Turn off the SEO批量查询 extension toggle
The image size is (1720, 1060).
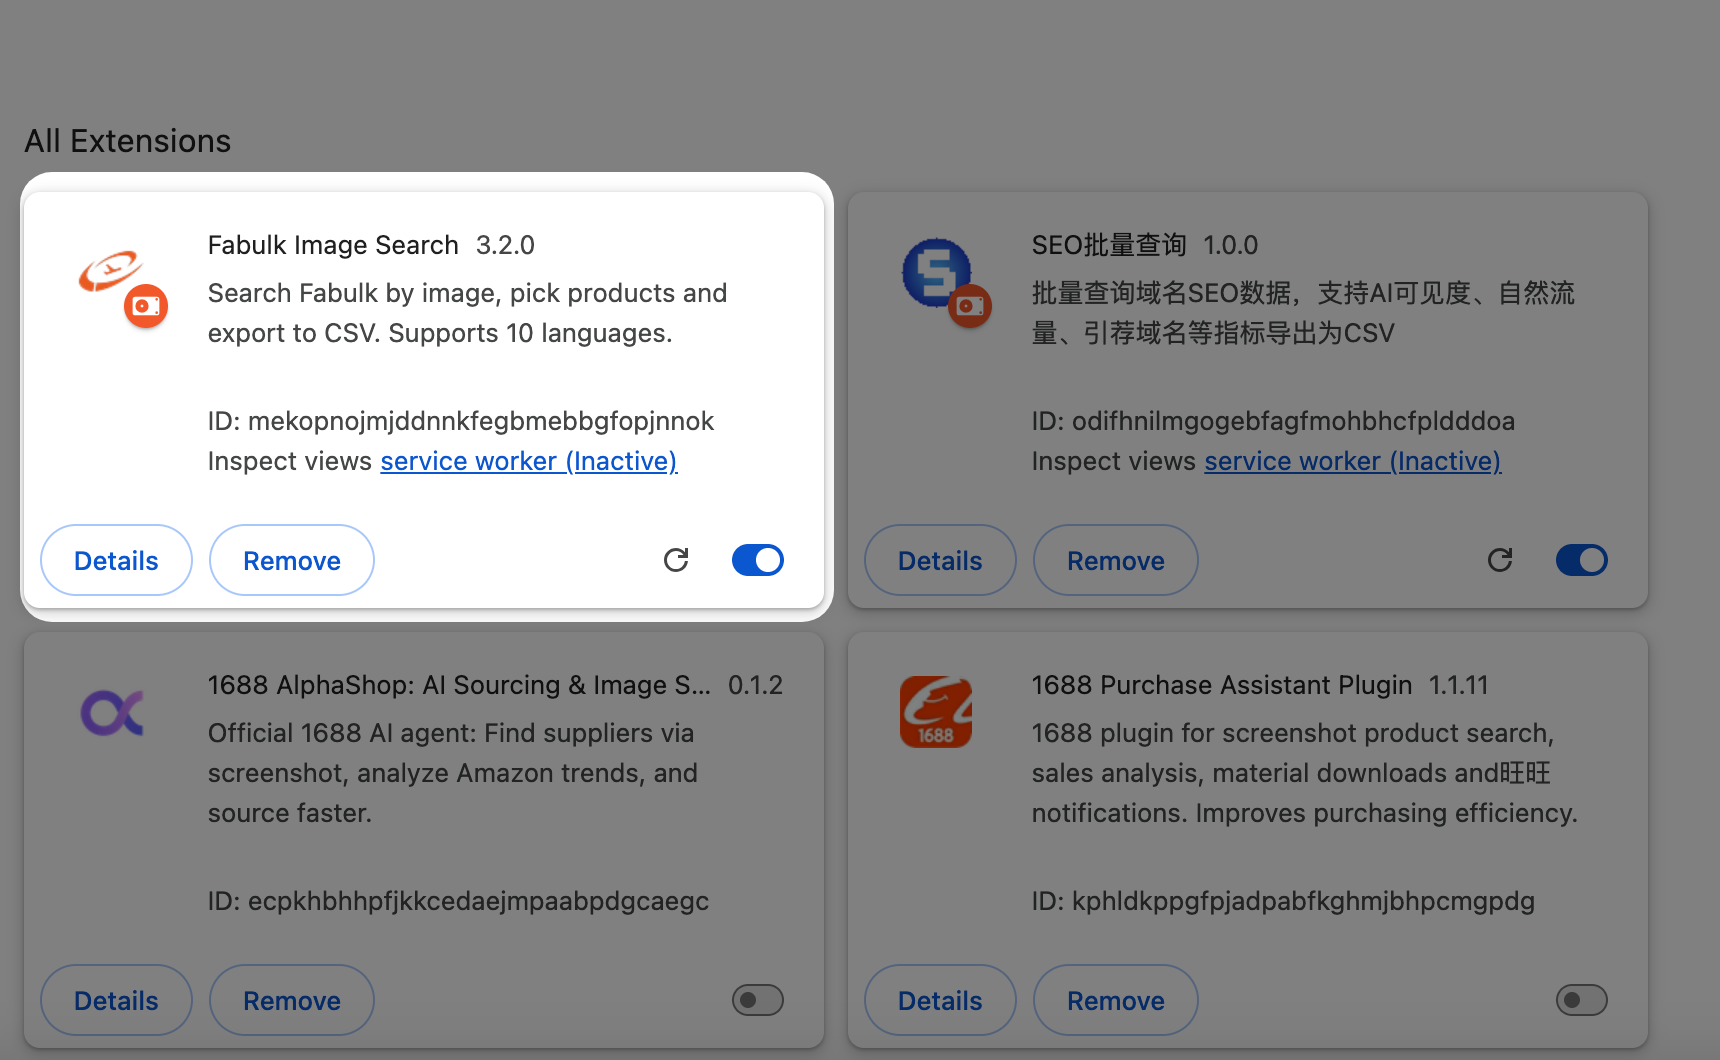point(1582,560)
